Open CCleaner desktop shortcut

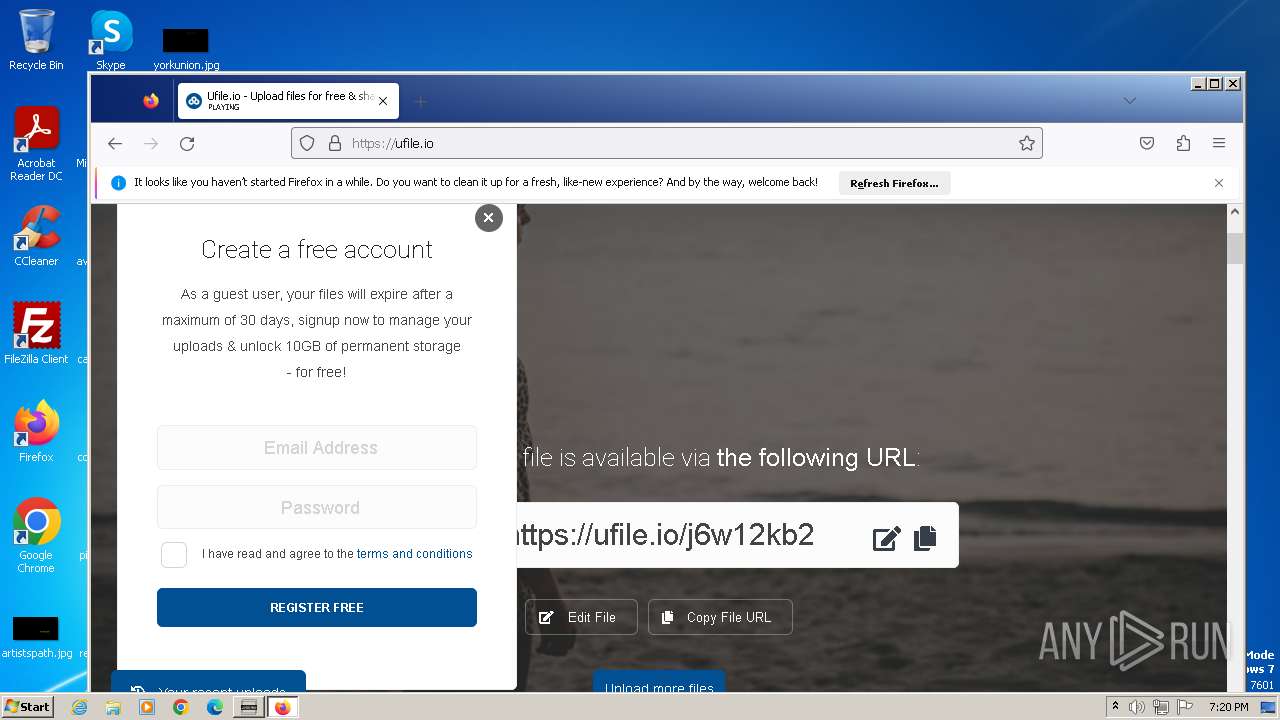[36, 236]
